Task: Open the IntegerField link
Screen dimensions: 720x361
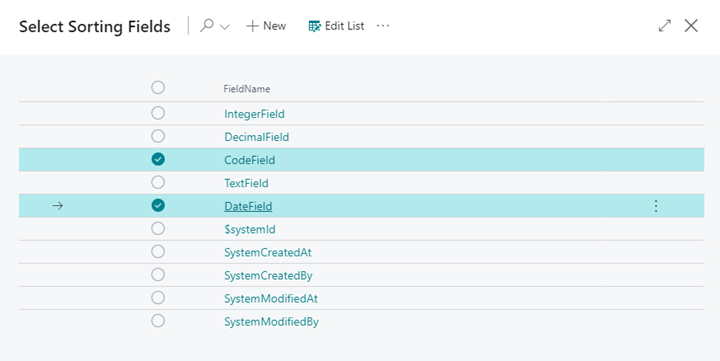Action: 254,114
